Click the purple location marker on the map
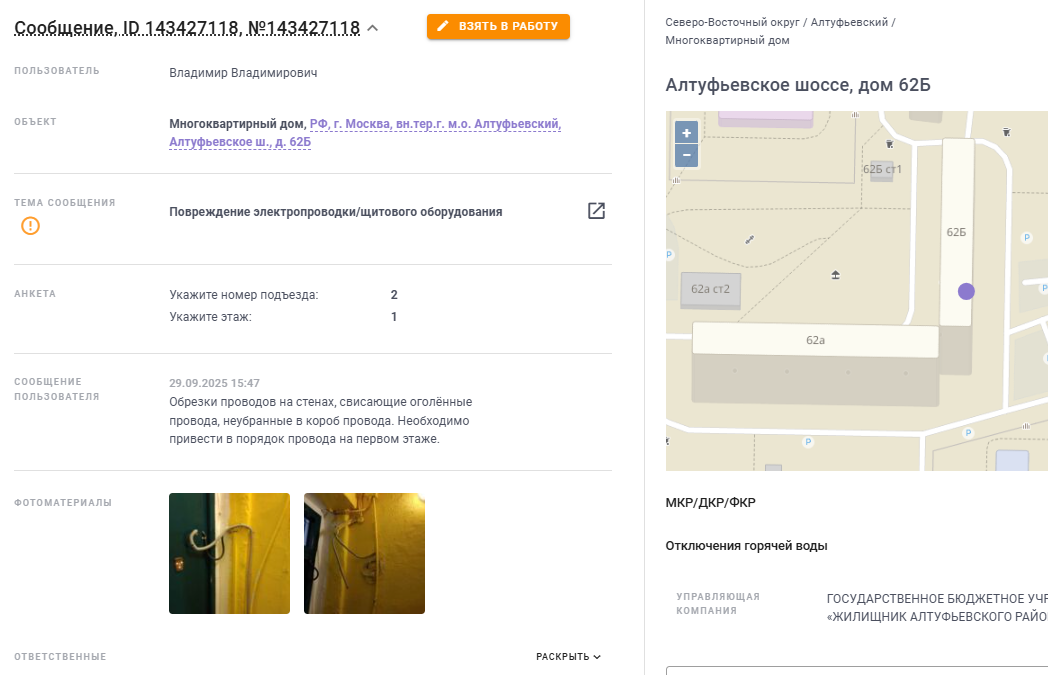The image size is (1048, 675). [x=966, y=291]
